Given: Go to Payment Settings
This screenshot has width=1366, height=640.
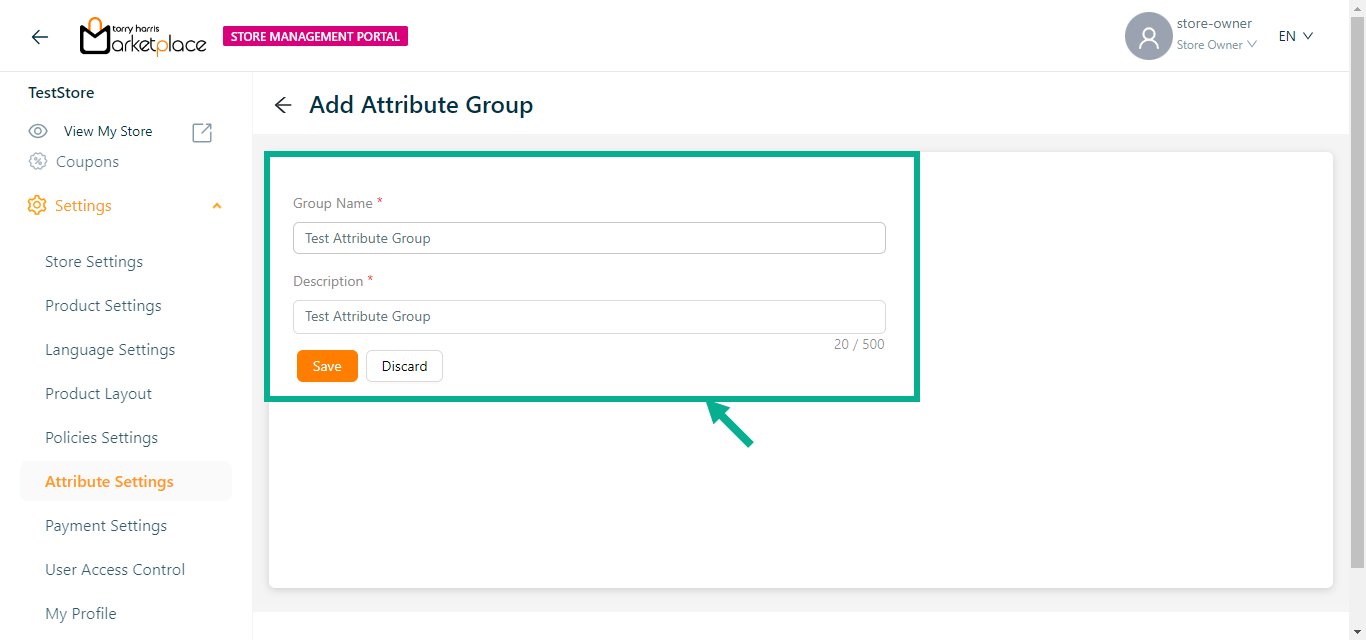Looking at the screenshot, I should (106, 526).
